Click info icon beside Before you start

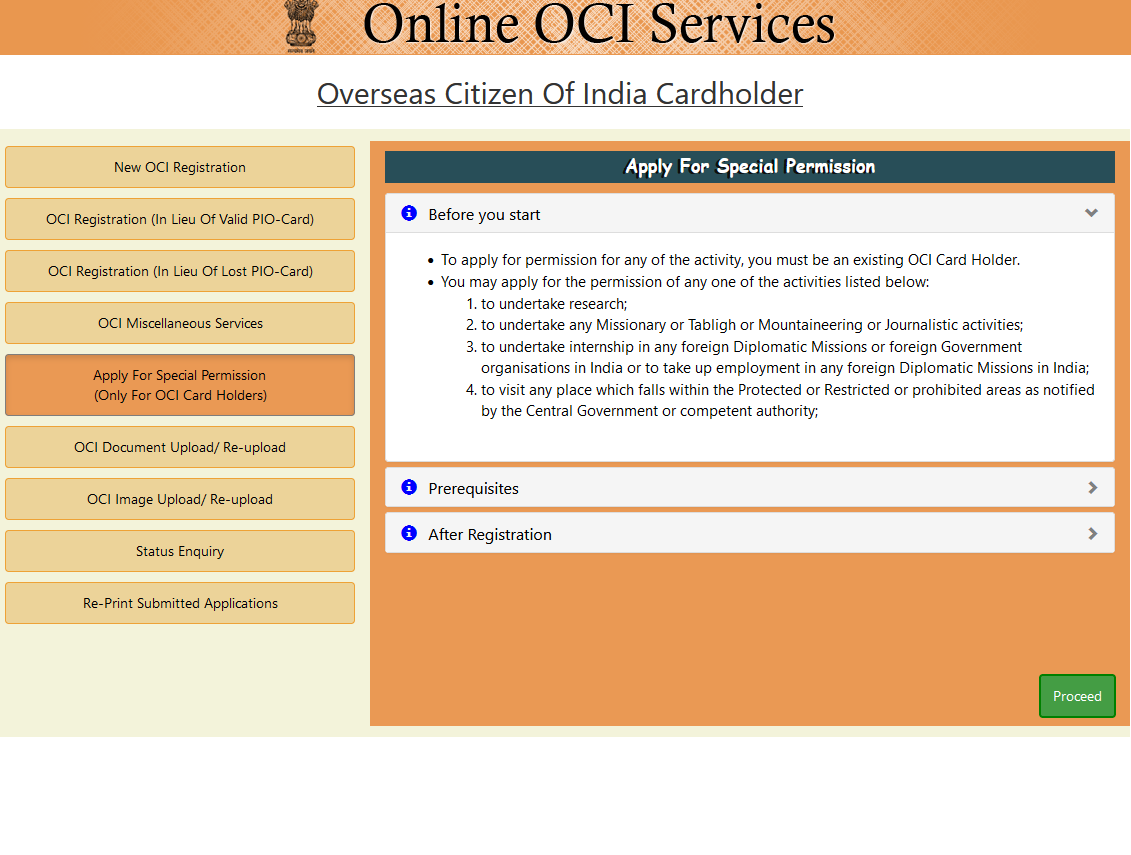[x=409, y=214]
